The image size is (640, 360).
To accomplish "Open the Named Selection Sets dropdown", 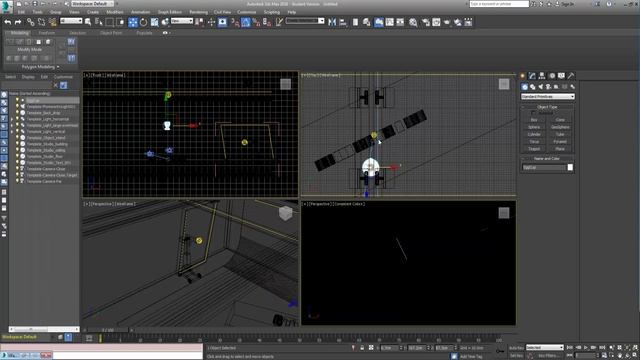I will click(305, 21).
